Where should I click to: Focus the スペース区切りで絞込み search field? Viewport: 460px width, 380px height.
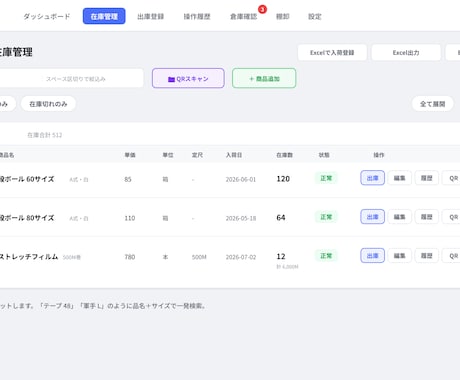tap(71, 78)
